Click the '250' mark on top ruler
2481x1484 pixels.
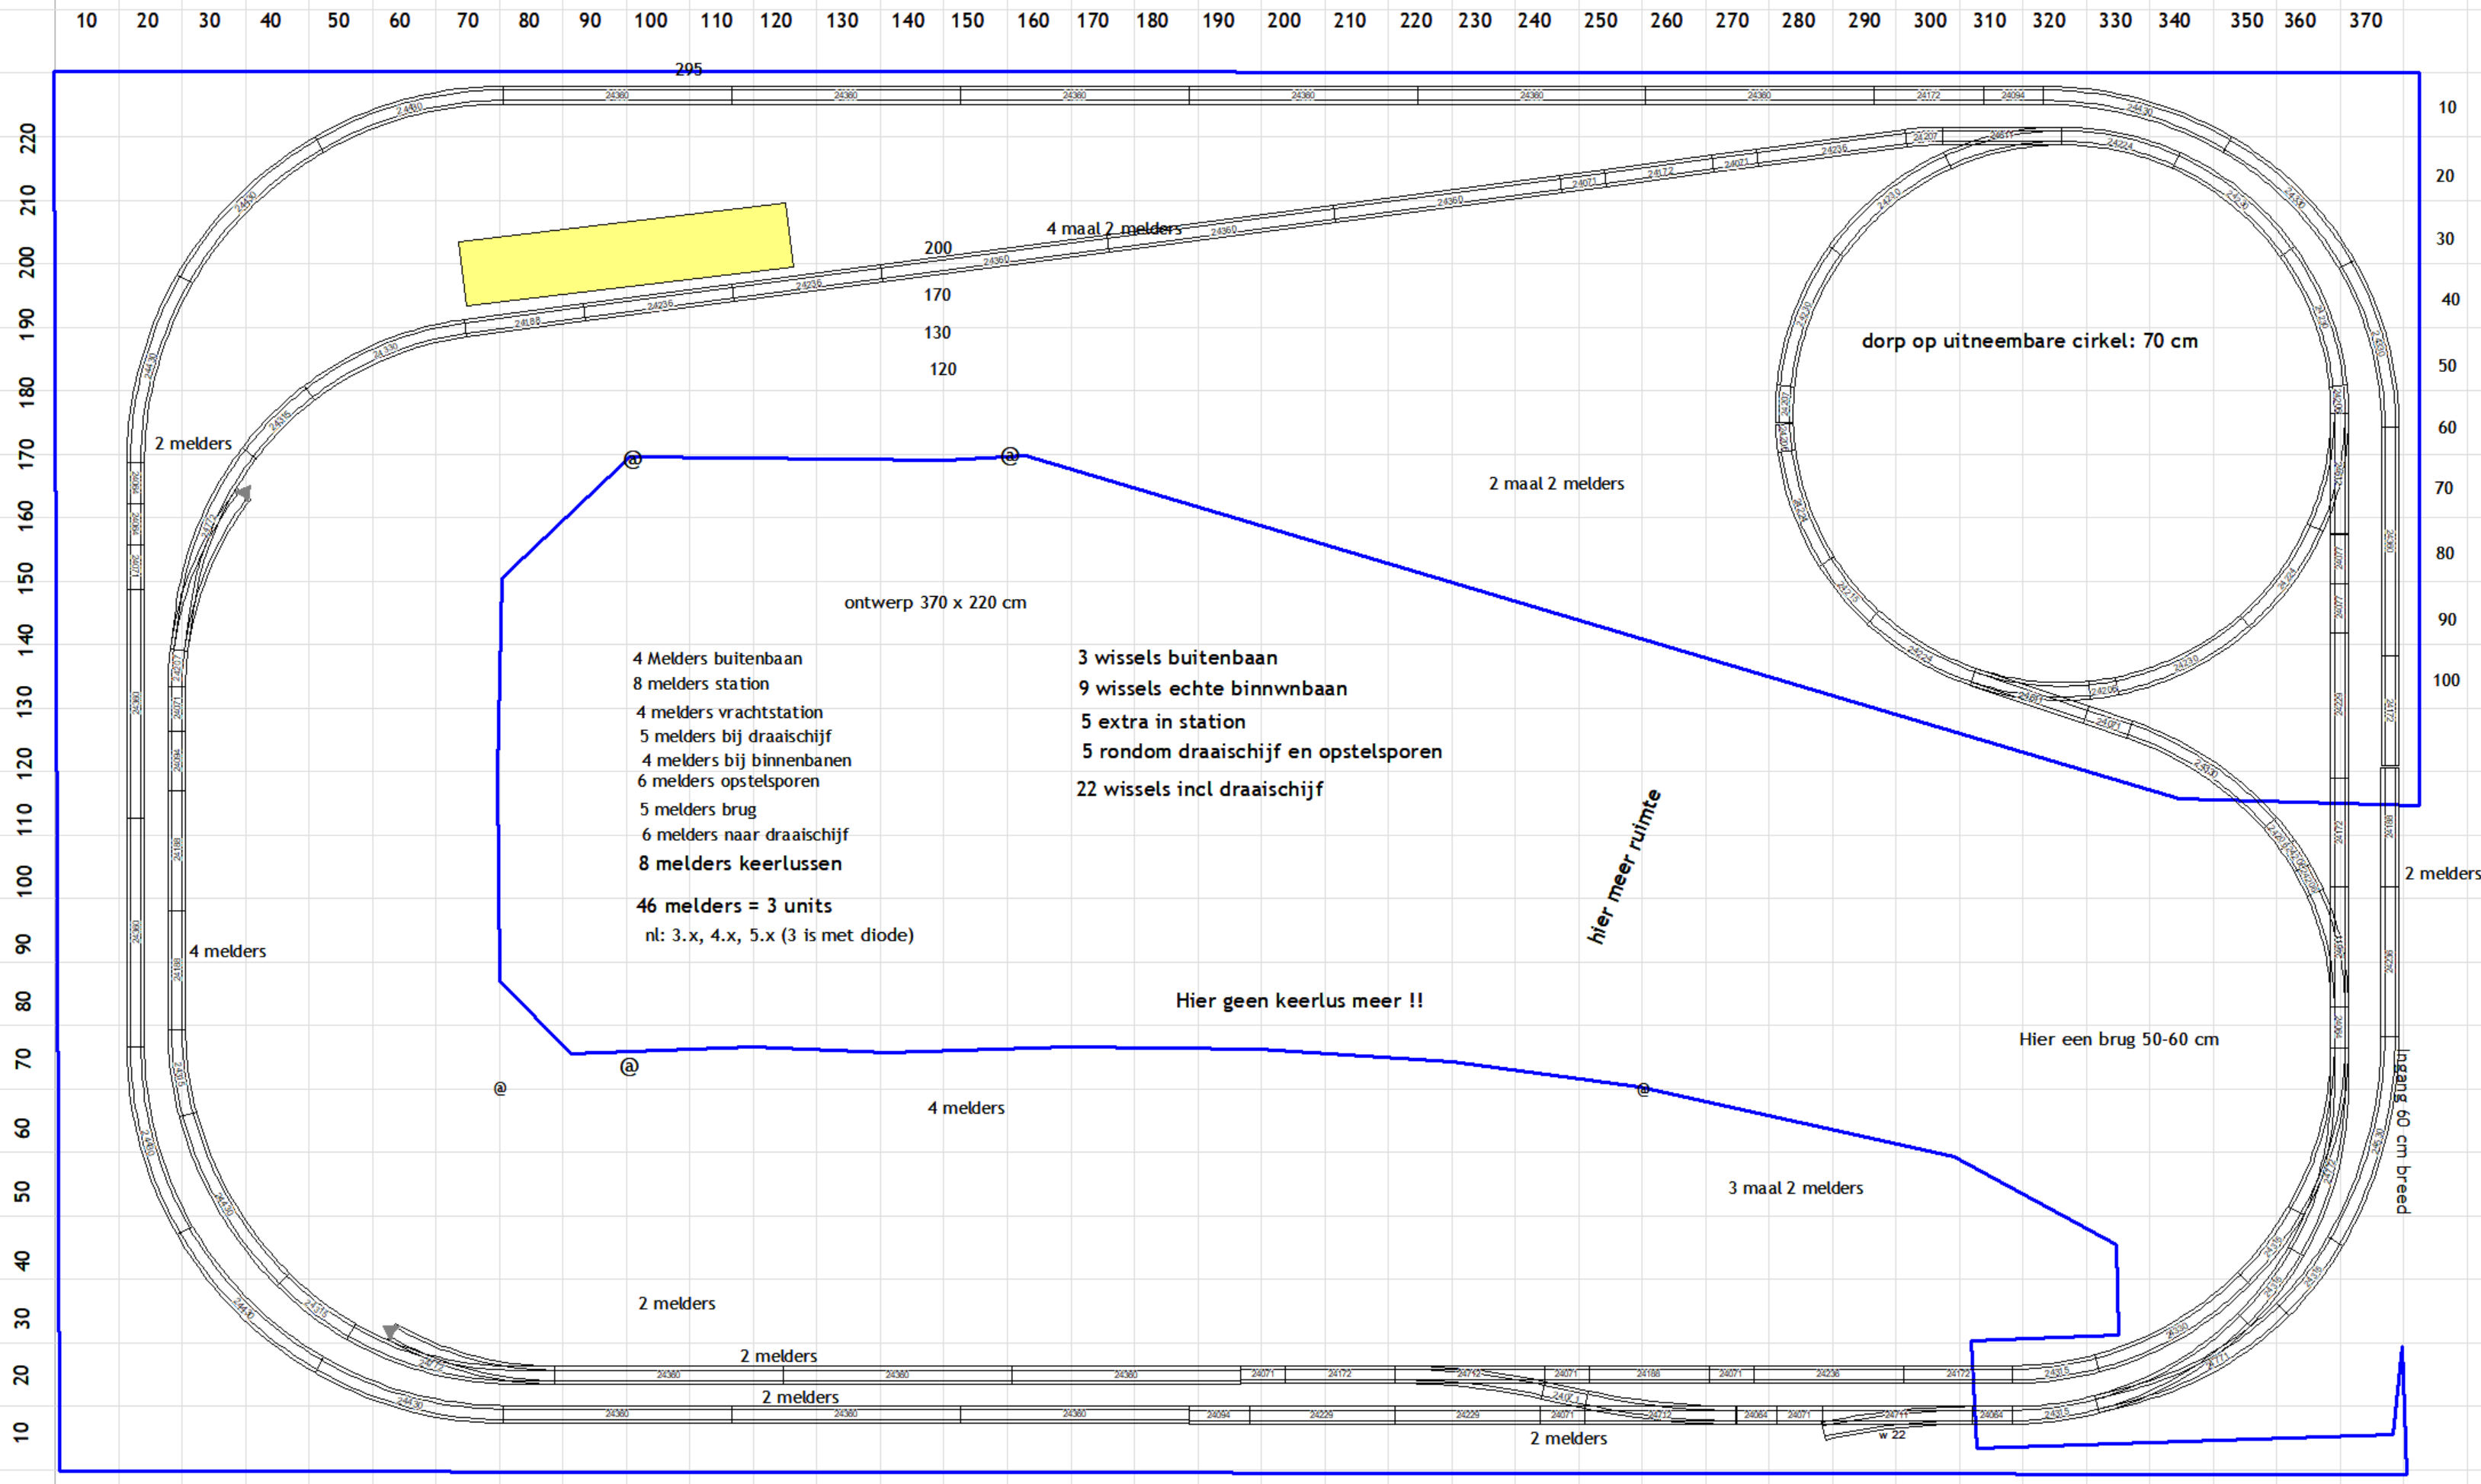[1600, 20]
